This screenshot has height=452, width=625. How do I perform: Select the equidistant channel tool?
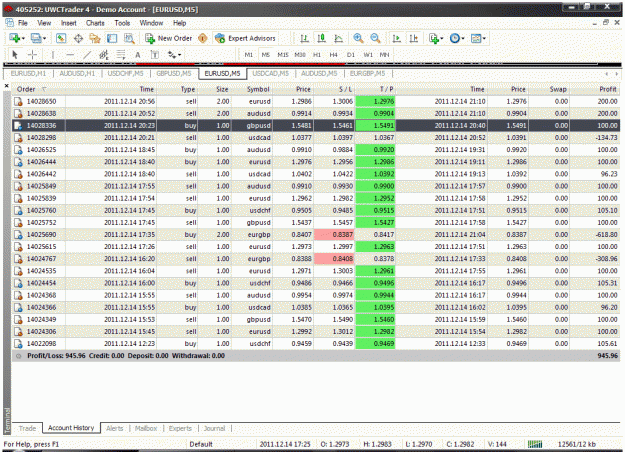(104, 55)
